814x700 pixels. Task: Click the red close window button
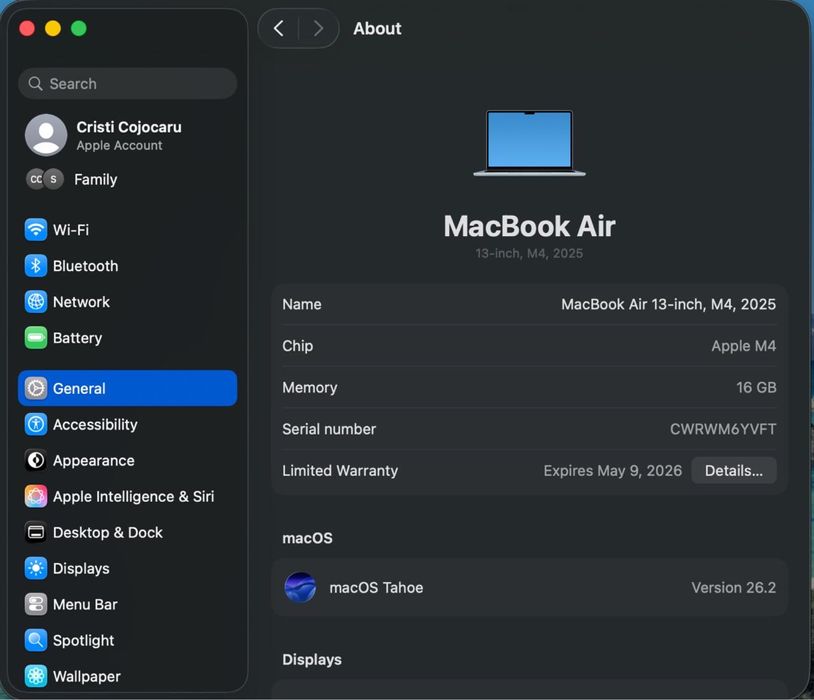coord(27,28)
